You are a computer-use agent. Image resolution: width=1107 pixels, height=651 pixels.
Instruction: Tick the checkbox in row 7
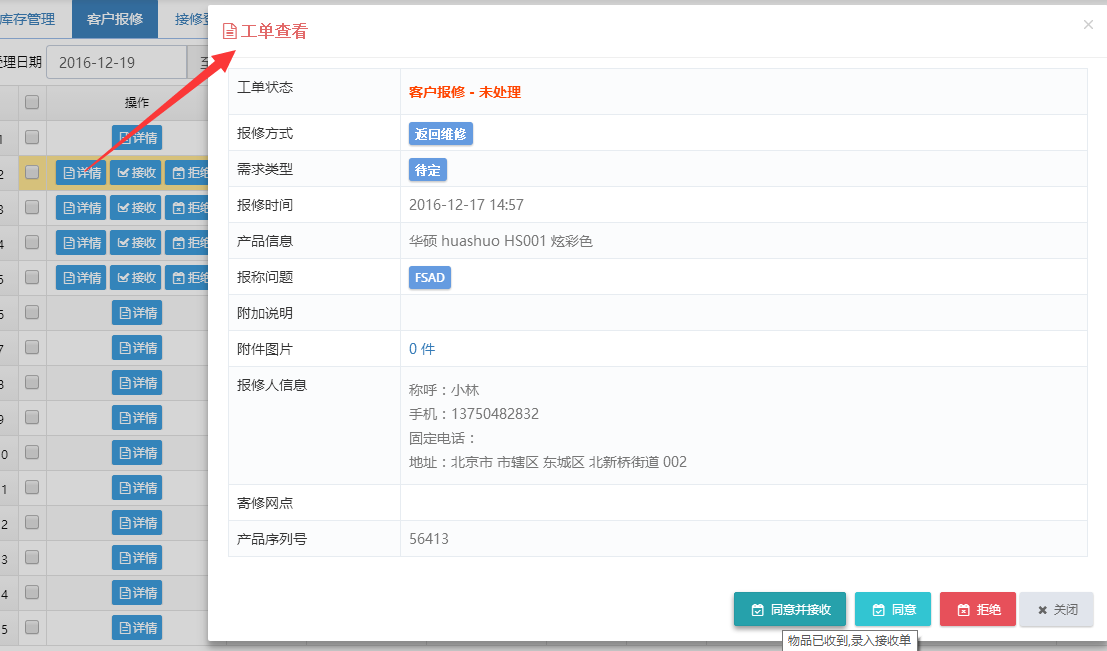tap(32, 347)
